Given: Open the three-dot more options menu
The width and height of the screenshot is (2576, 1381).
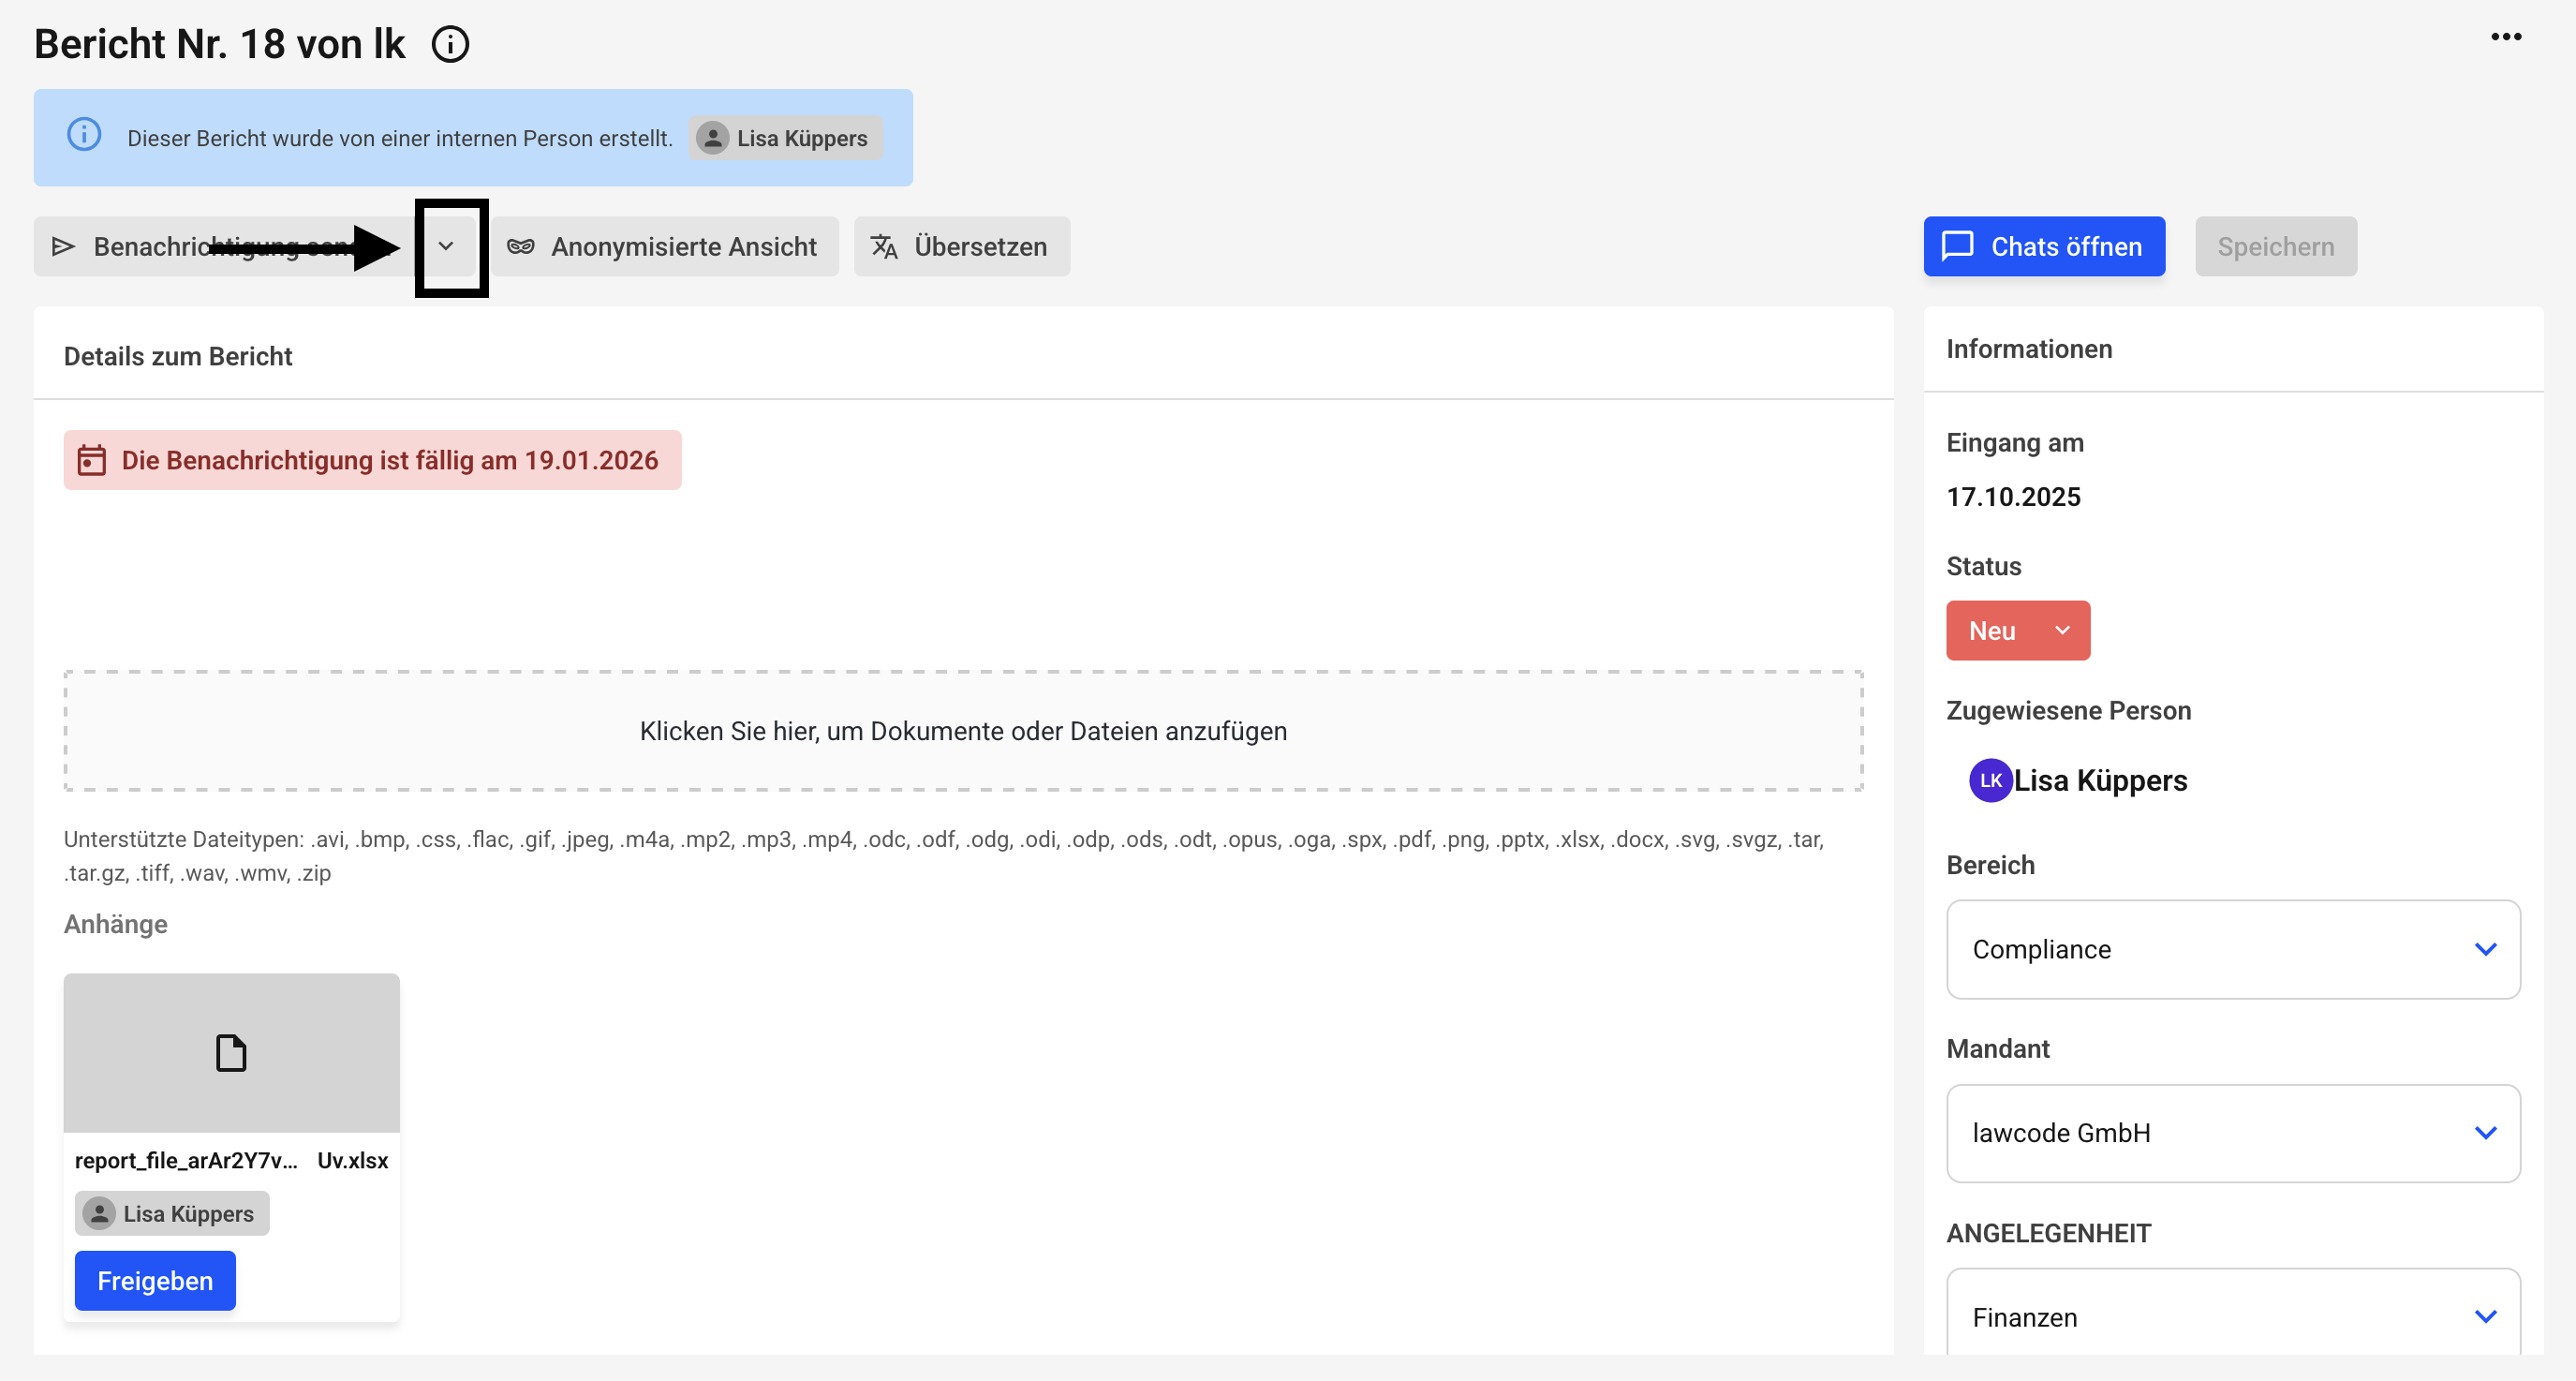Looking at the screenshot, I should (2505, 37).
